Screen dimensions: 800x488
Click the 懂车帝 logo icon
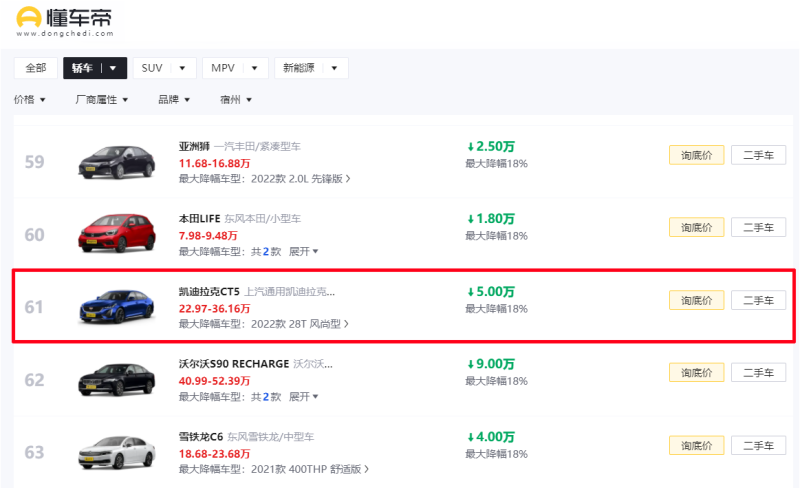tap(30, 18)
